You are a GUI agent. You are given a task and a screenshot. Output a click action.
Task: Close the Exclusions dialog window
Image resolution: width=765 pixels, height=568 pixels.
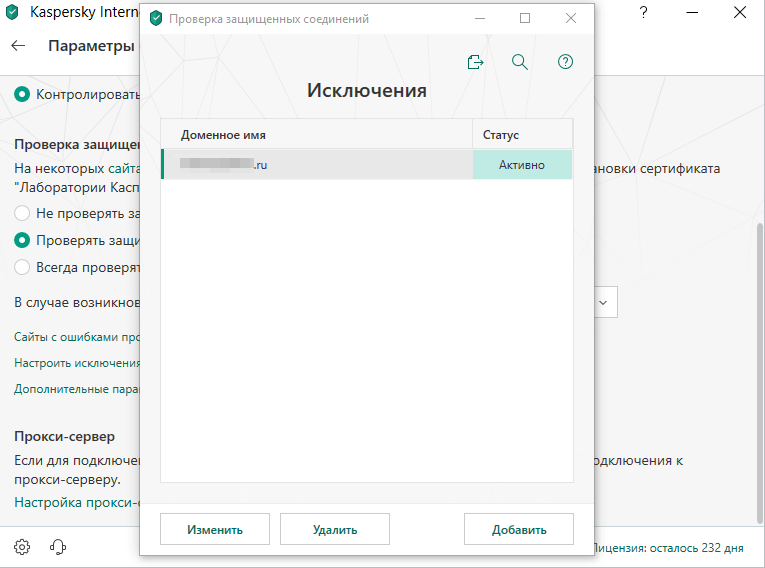point(571,19)
